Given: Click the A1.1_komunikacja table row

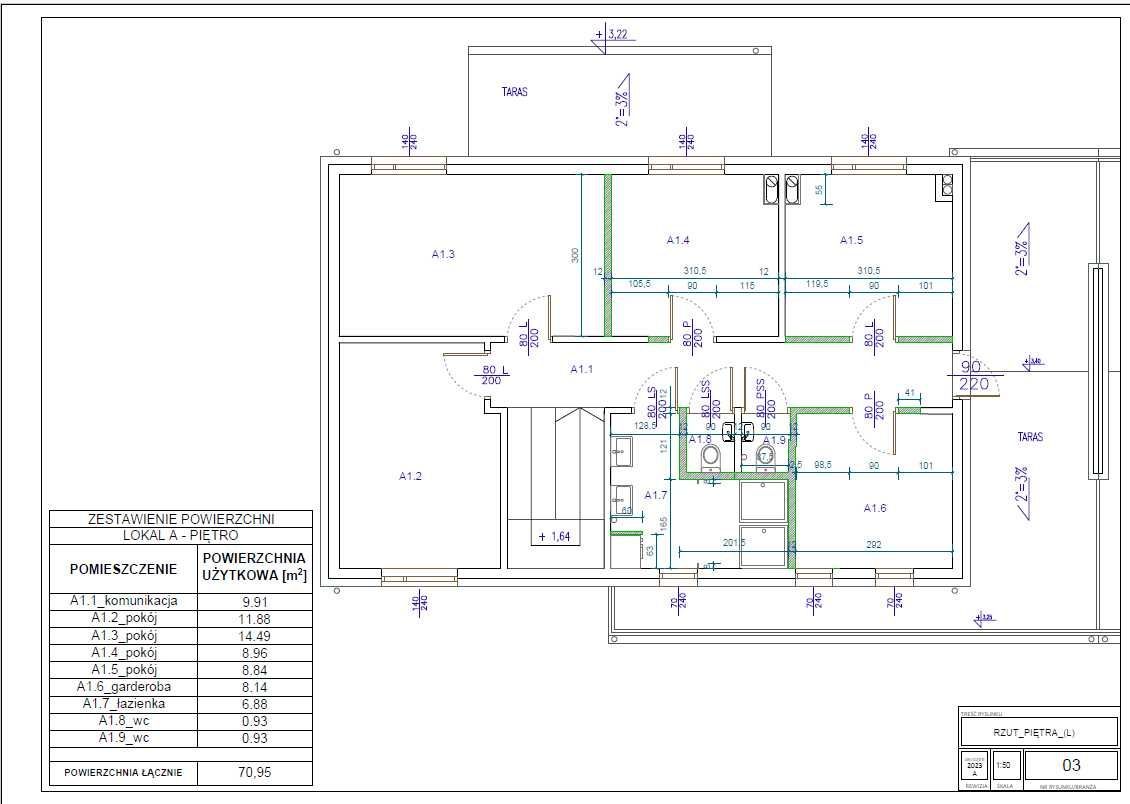Looking at the screenshot, I should tap(181, 602).
